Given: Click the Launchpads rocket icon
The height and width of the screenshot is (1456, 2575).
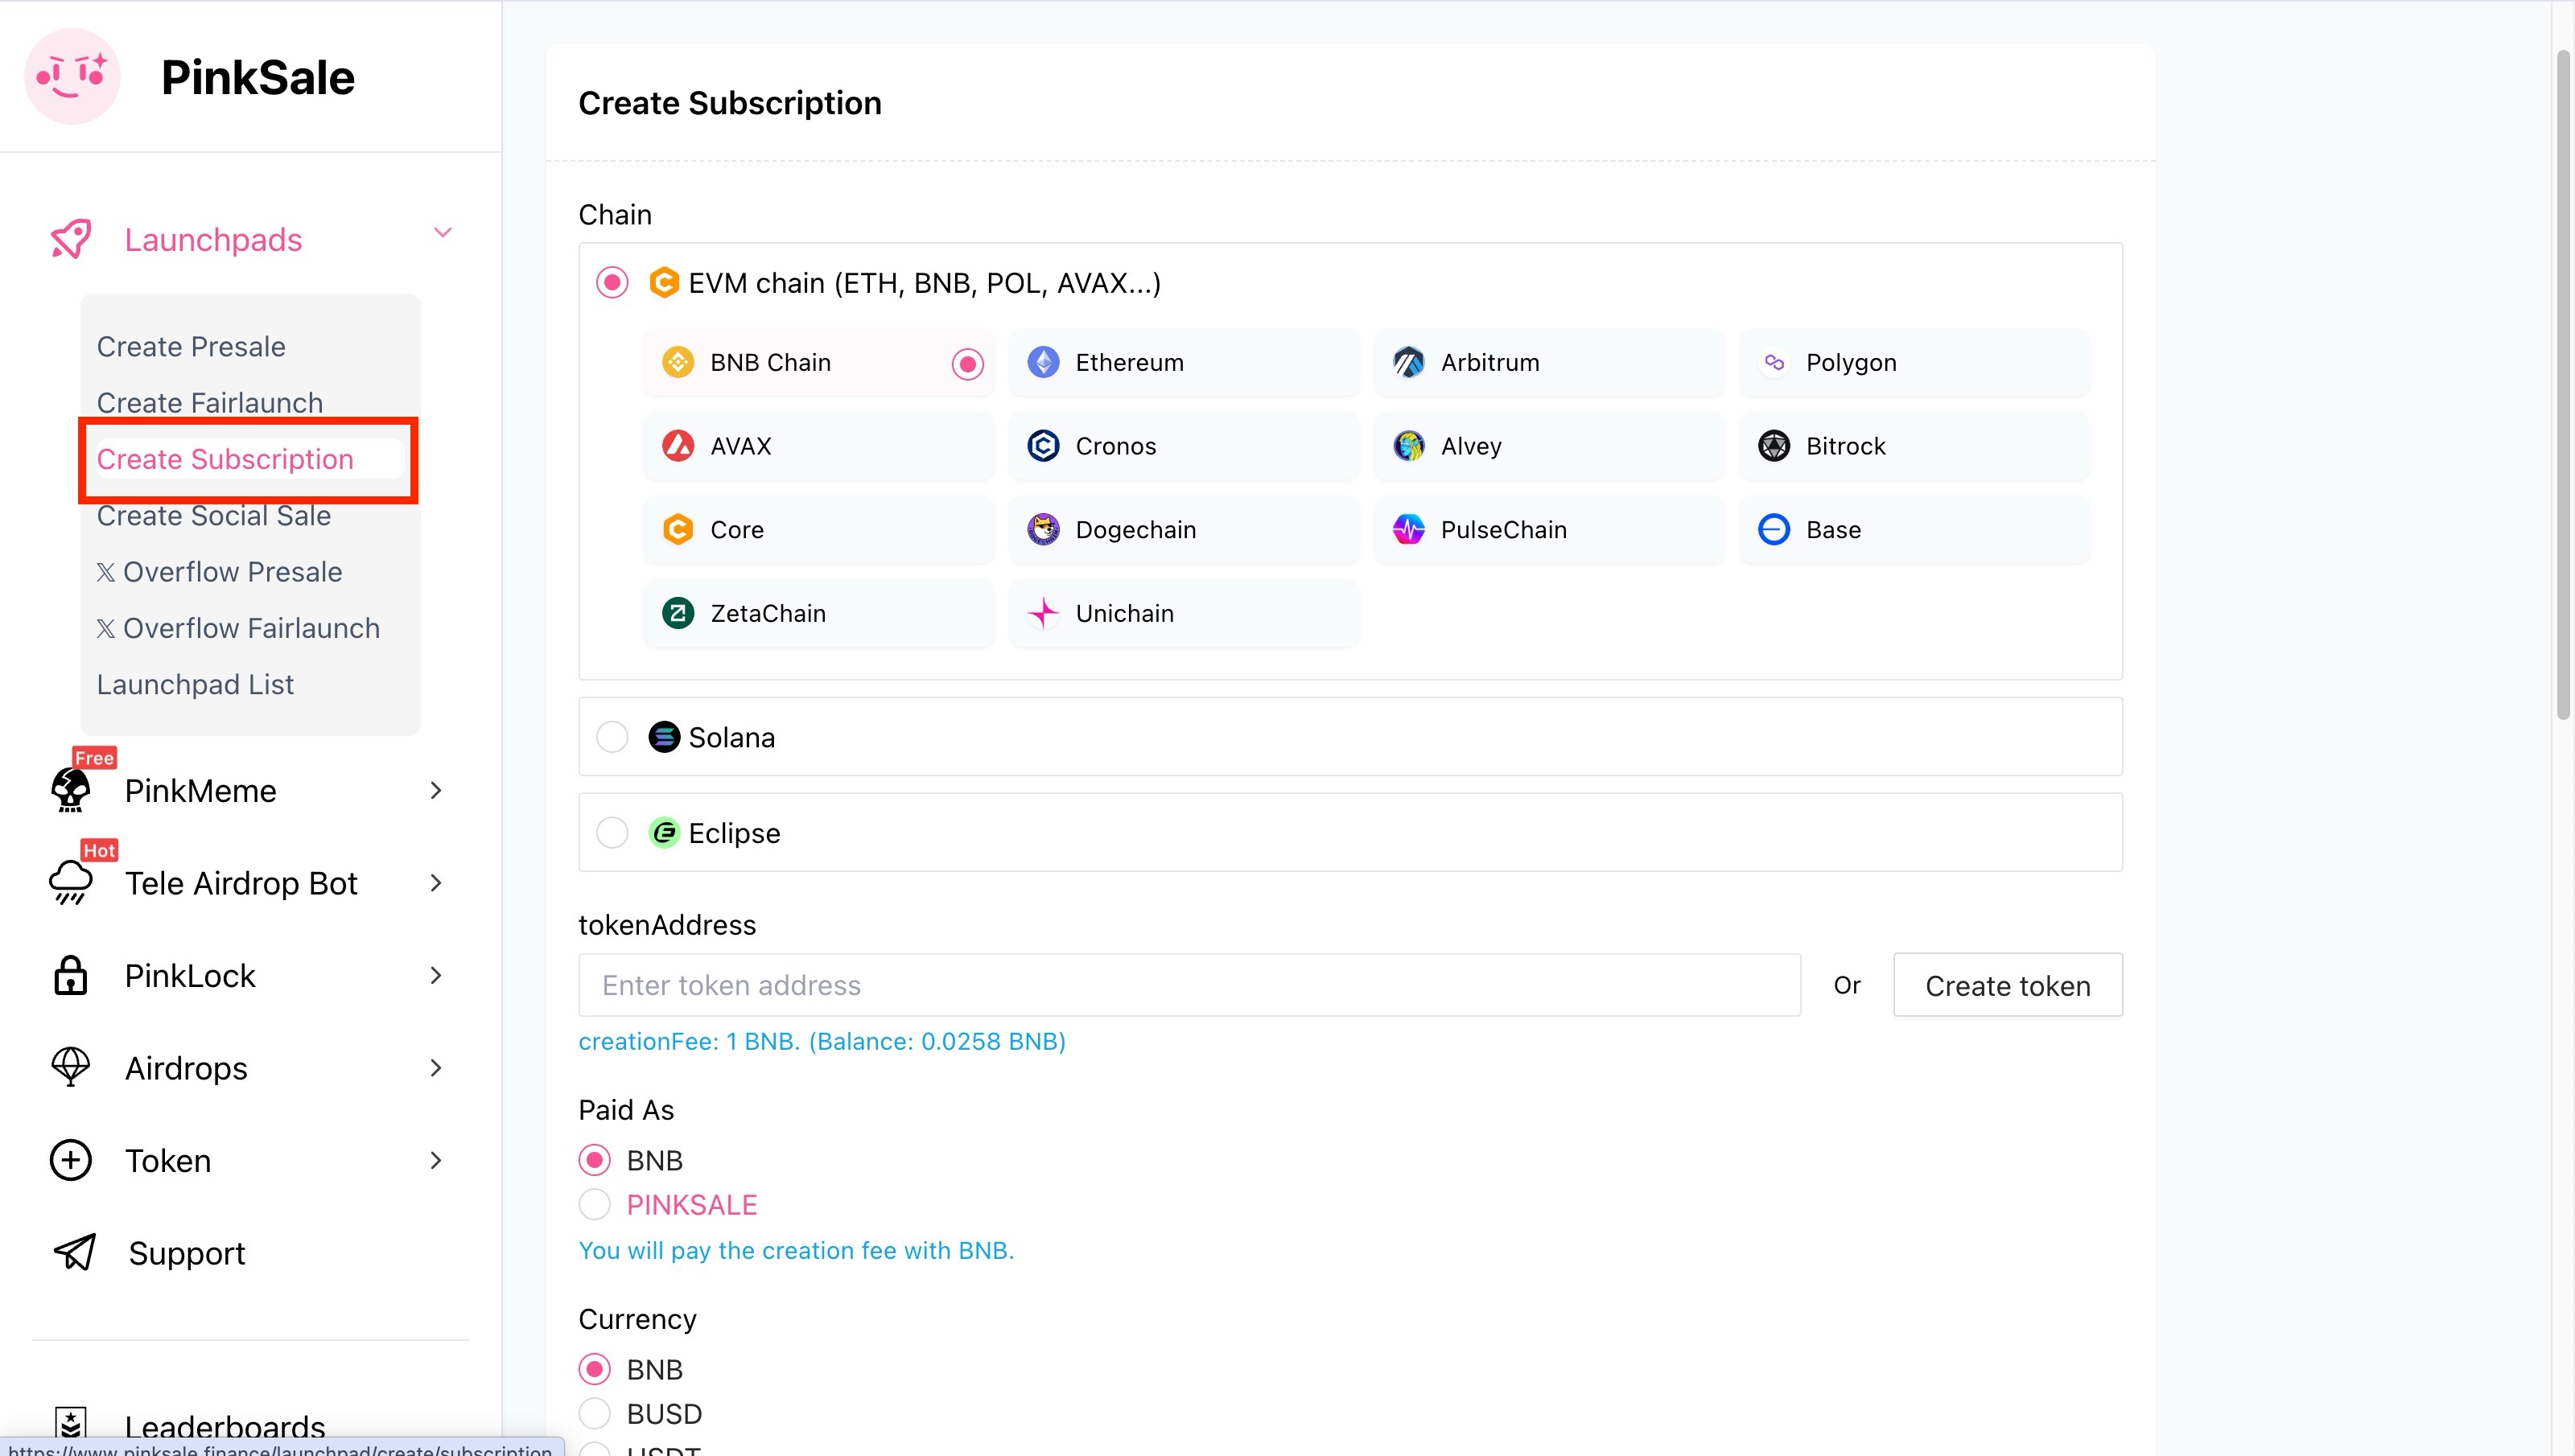Looking at the screenshot, I should click(x=71, y=239).
